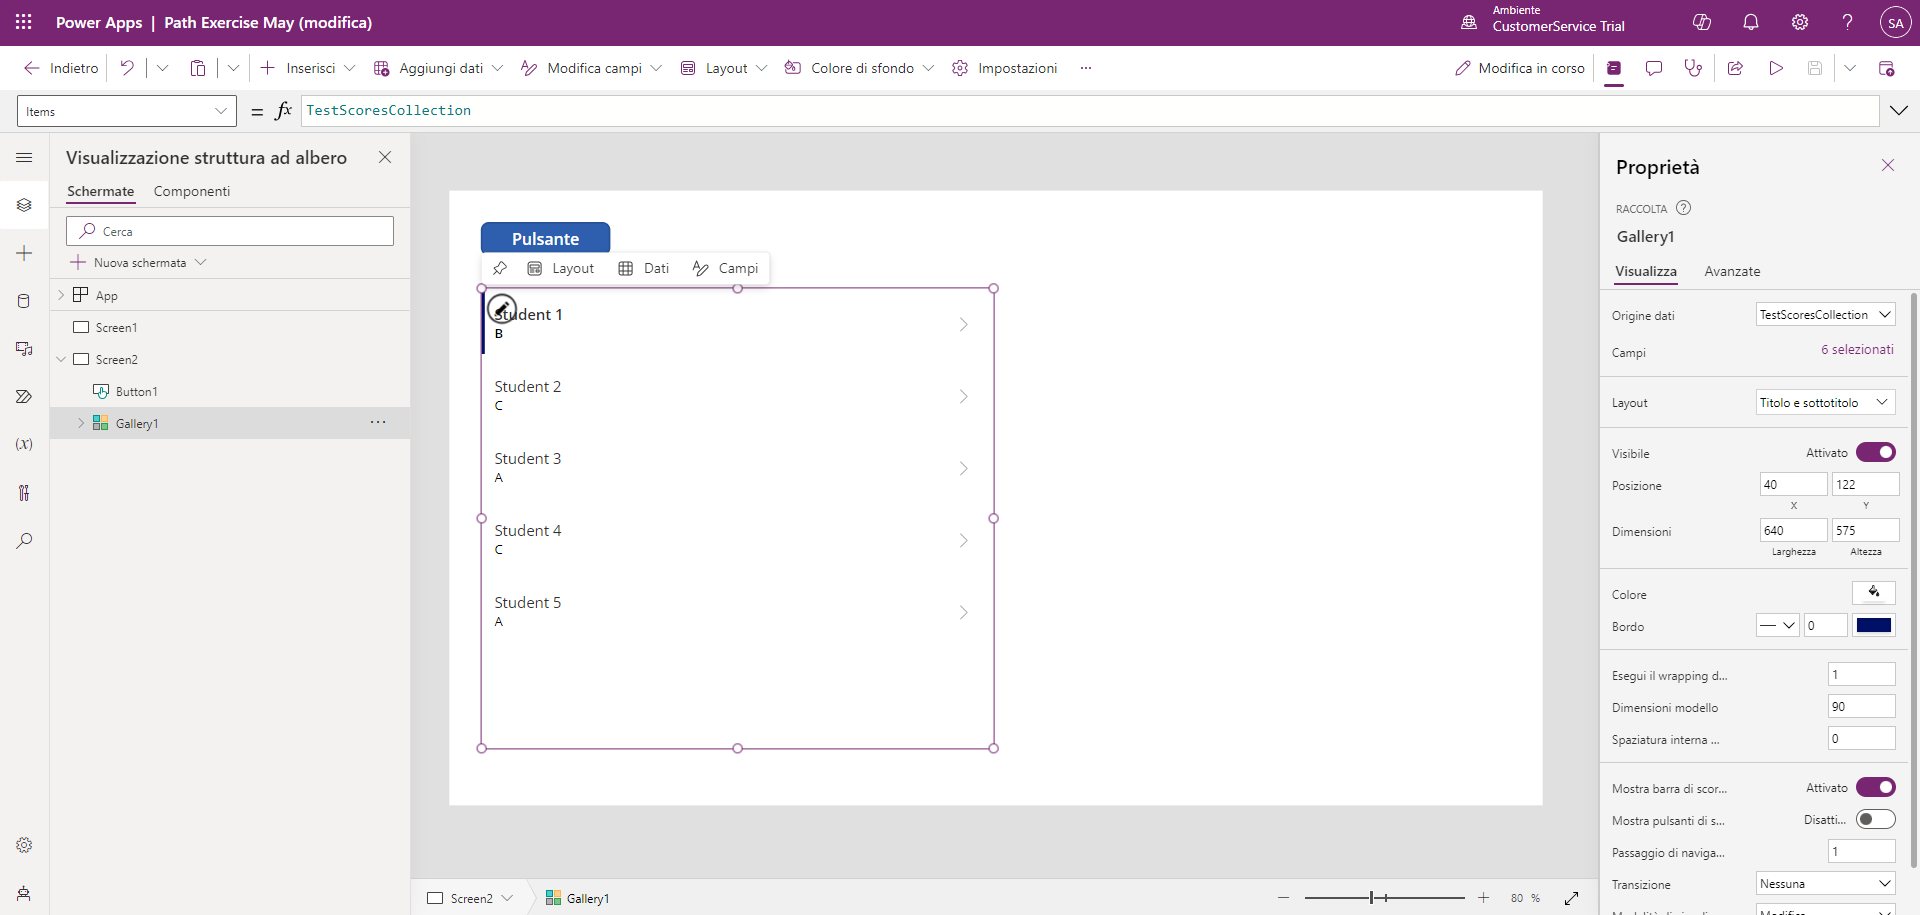The height and width of the screenshot is (915, 1920).
Task: Open the Colore fill picker
Action: coord(1874,593)
